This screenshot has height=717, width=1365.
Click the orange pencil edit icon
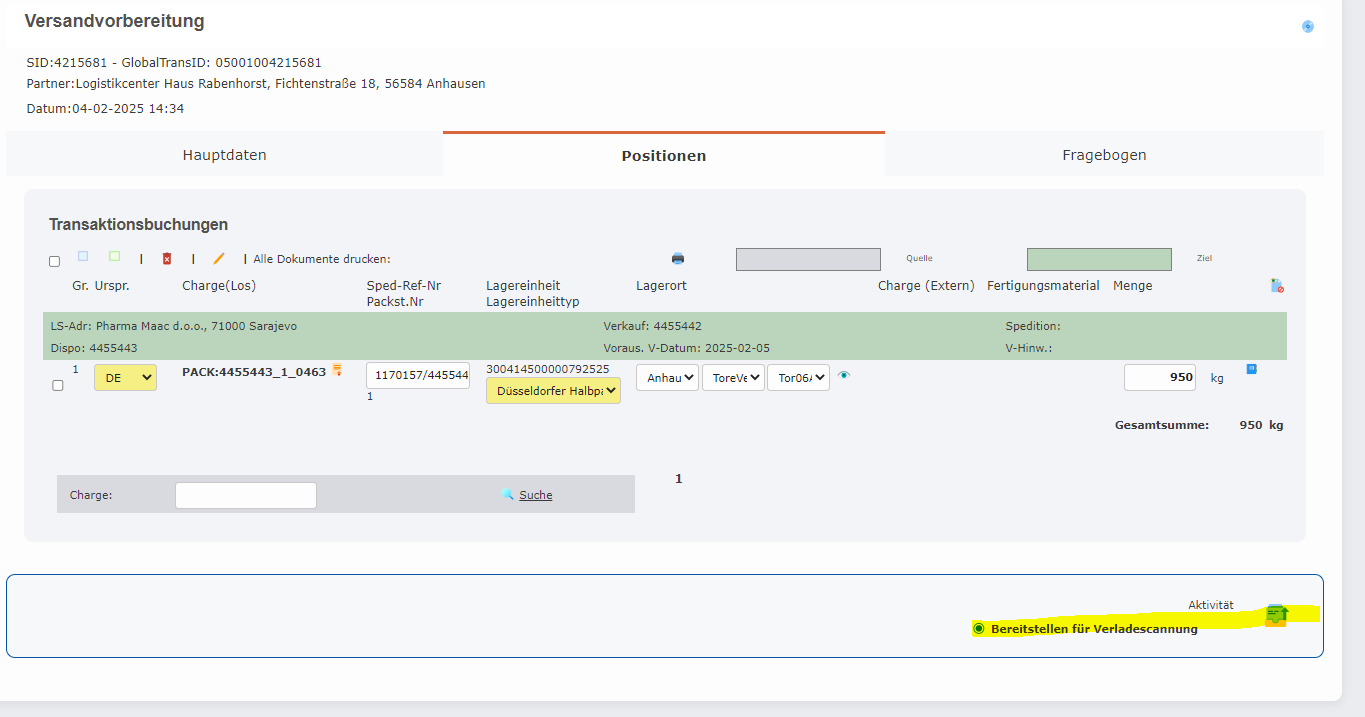tap(219, 259)
